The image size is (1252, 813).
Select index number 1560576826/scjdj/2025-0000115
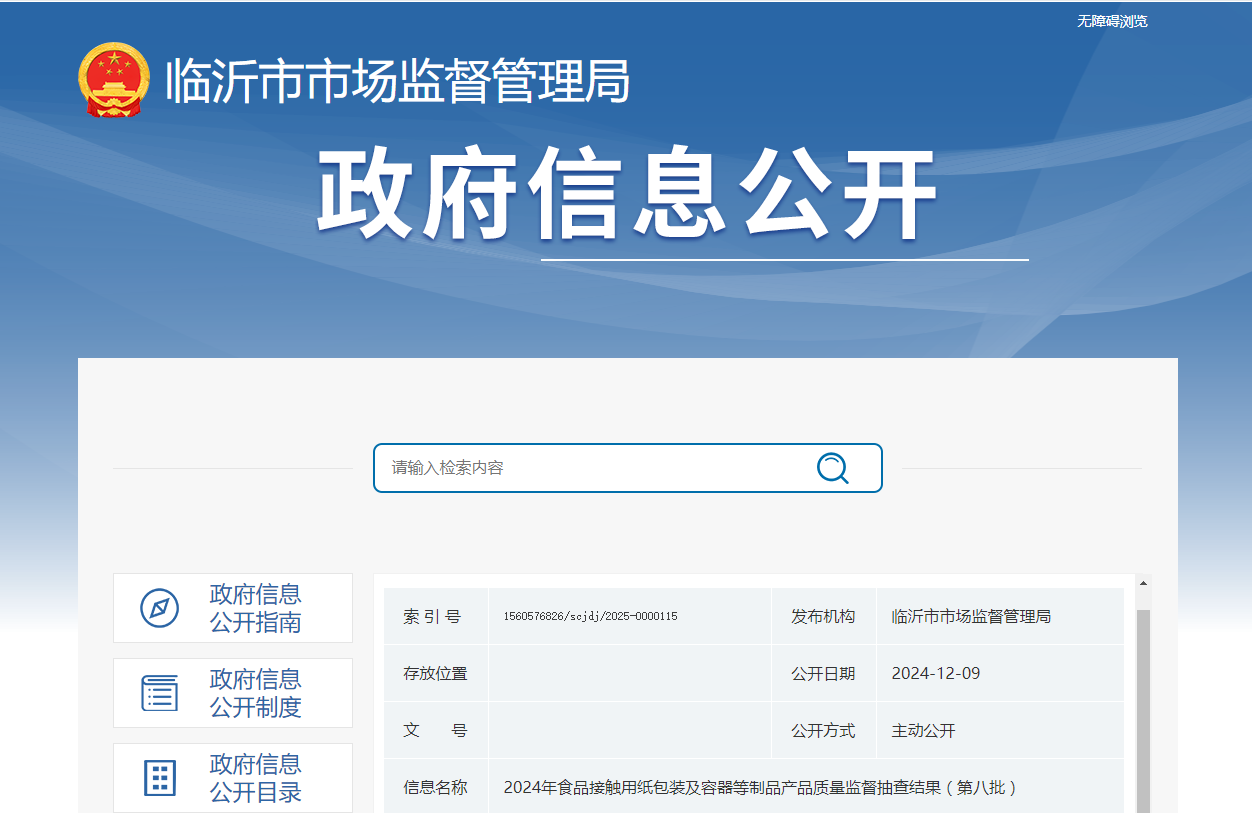click(x=590, y=617)
